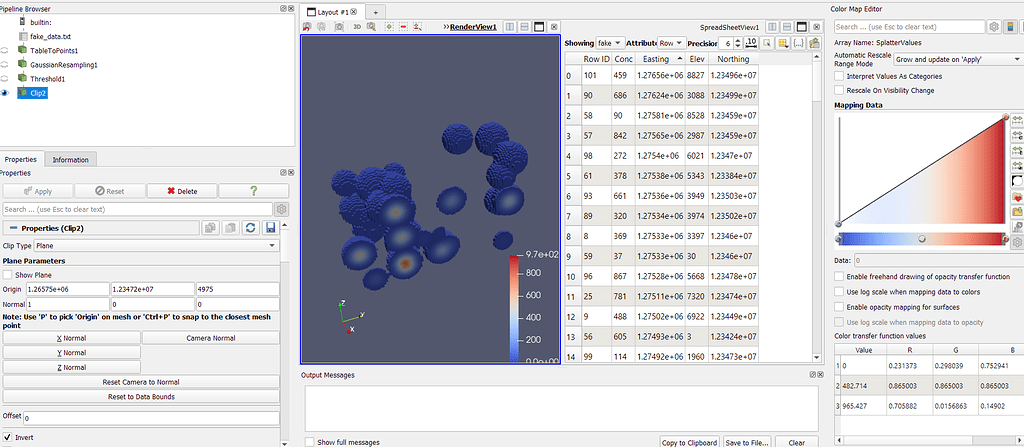Click the save to preset folder icon

[1017, 212]
